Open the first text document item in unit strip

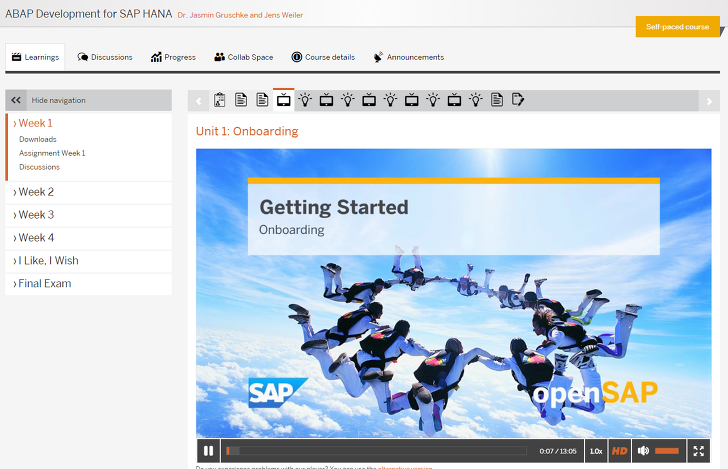241,100
